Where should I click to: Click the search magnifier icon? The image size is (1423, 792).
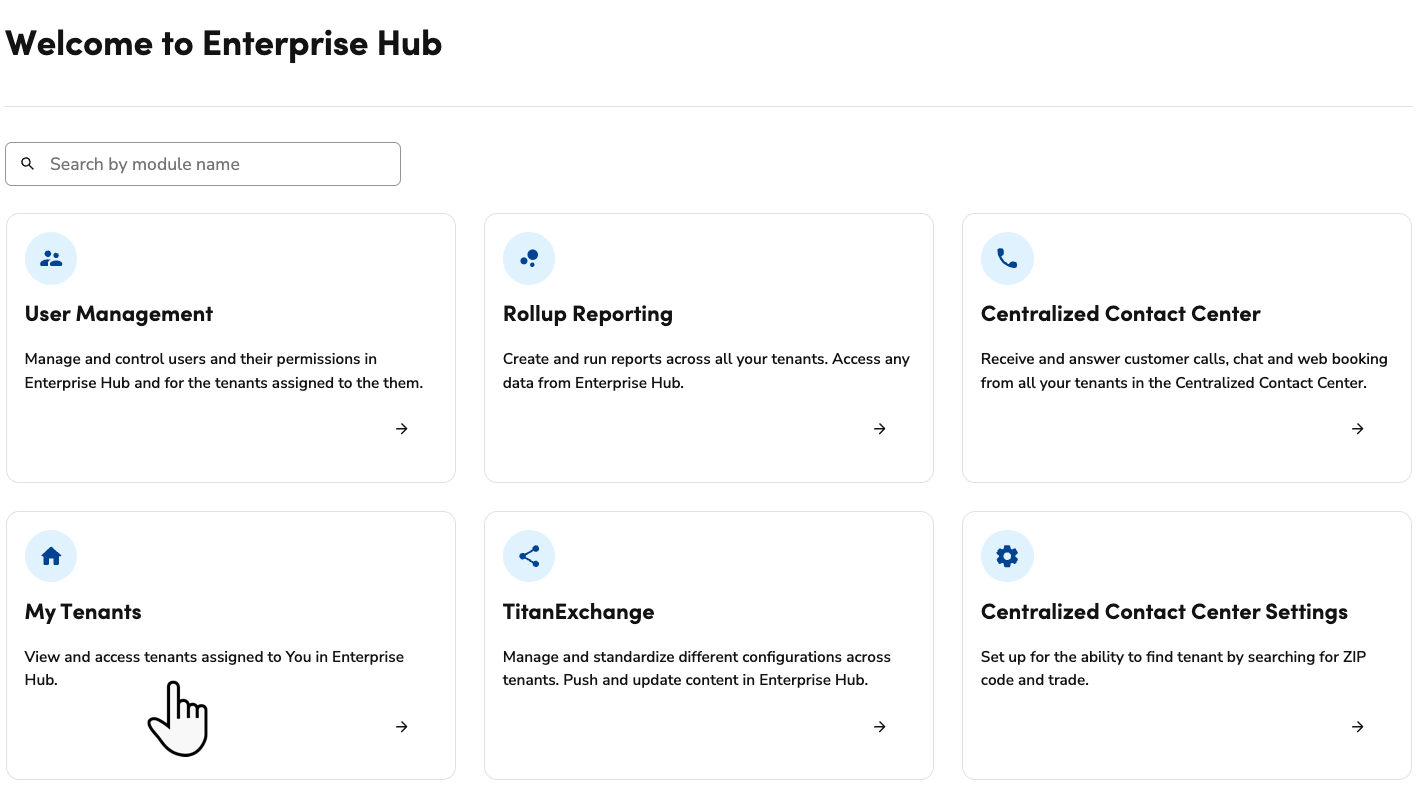click(x=28, y=163)
